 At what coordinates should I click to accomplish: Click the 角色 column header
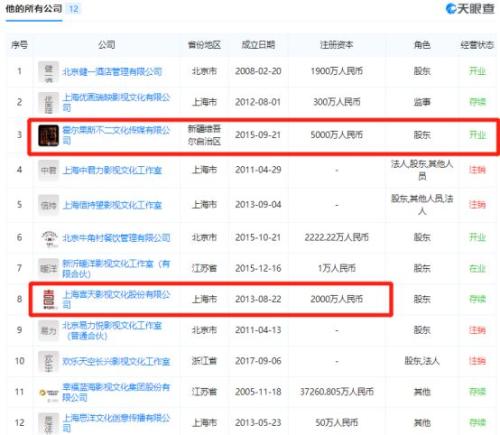click(x=422, y=45)
